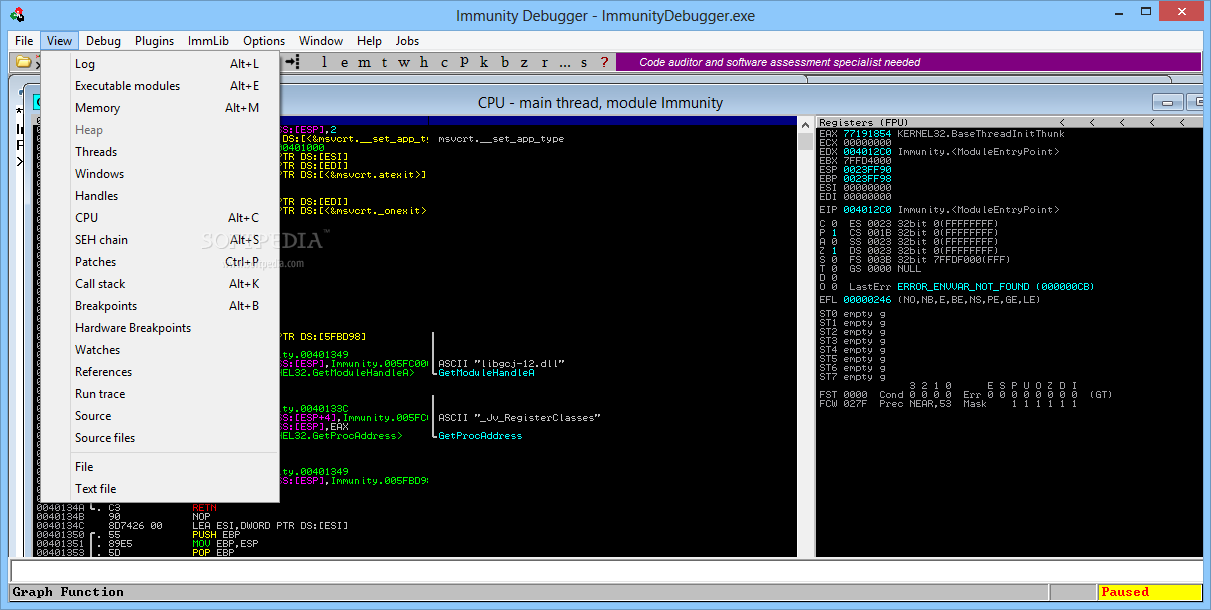Minimize the CPU child window
This screenshot has height=610, width=1211.
click(x=1167, y=102)
